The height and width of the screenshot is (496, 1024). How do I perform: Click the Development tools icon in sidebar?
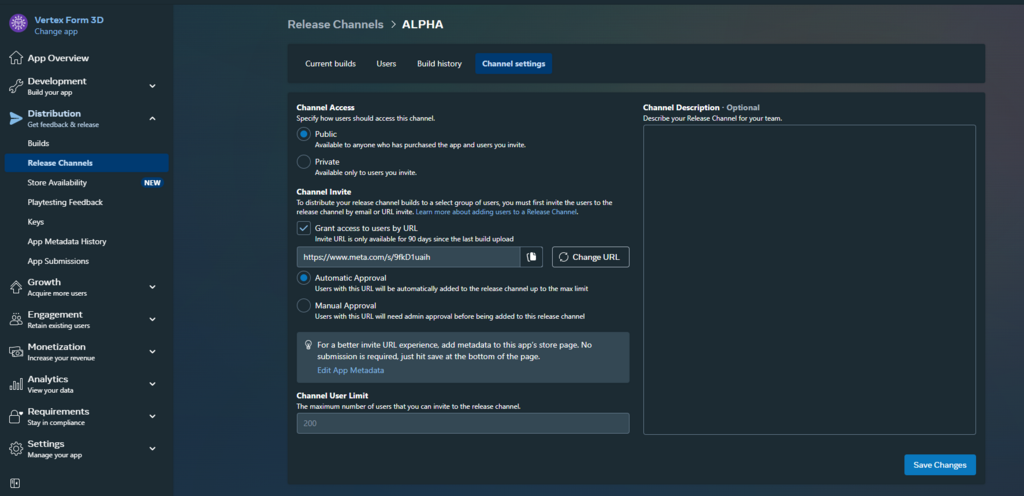16,86
